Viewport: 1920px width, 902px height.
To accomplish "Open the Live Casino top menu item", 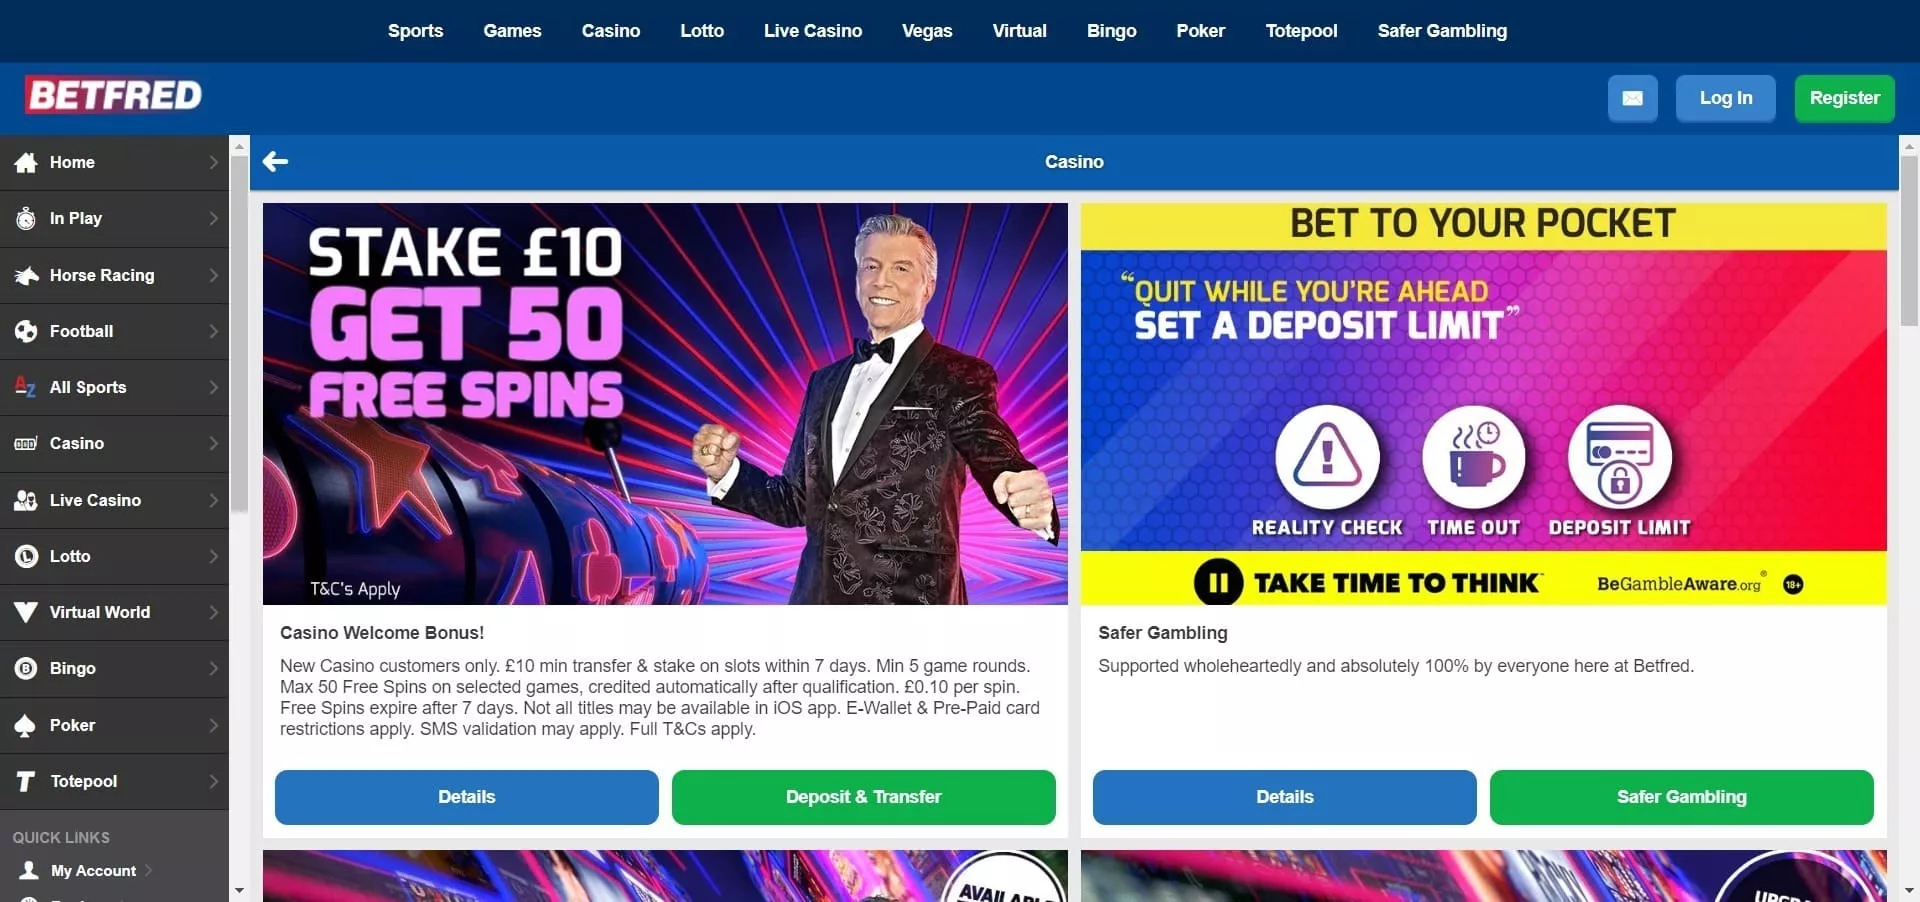I will click(x=812, y=31).
